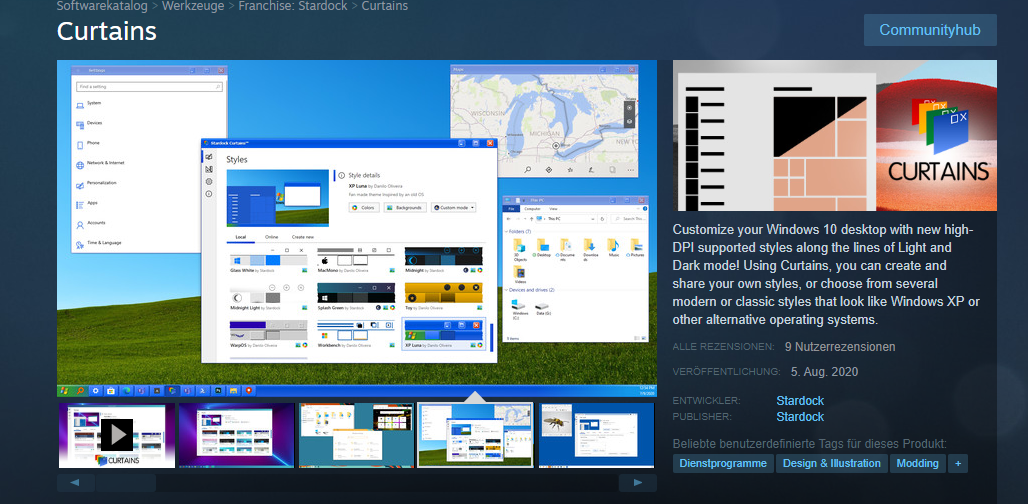Open Franchise: Stardock breadcrumb link
This screenshot has width=1028, height=504.
(x=293, y=7)
